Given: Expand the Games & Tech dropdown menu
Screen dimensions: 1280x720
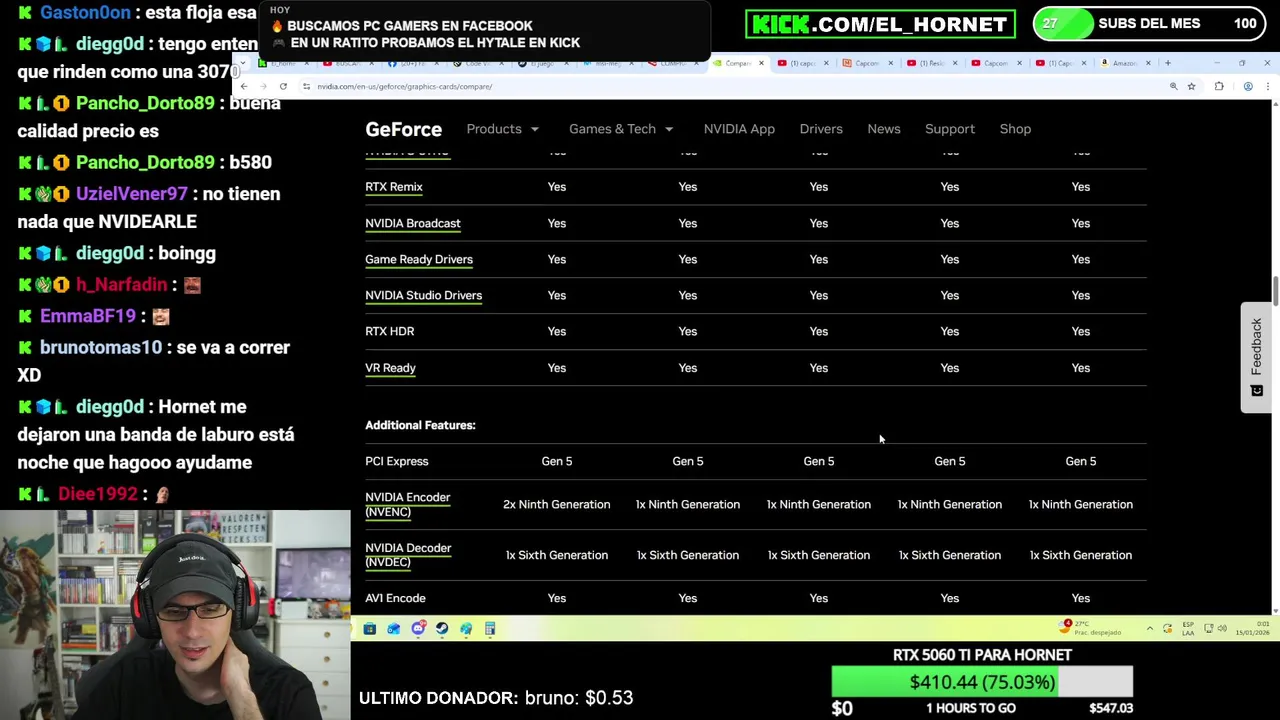Looking at the screenshot, I should pyautogui.click(x=621, y=129).
